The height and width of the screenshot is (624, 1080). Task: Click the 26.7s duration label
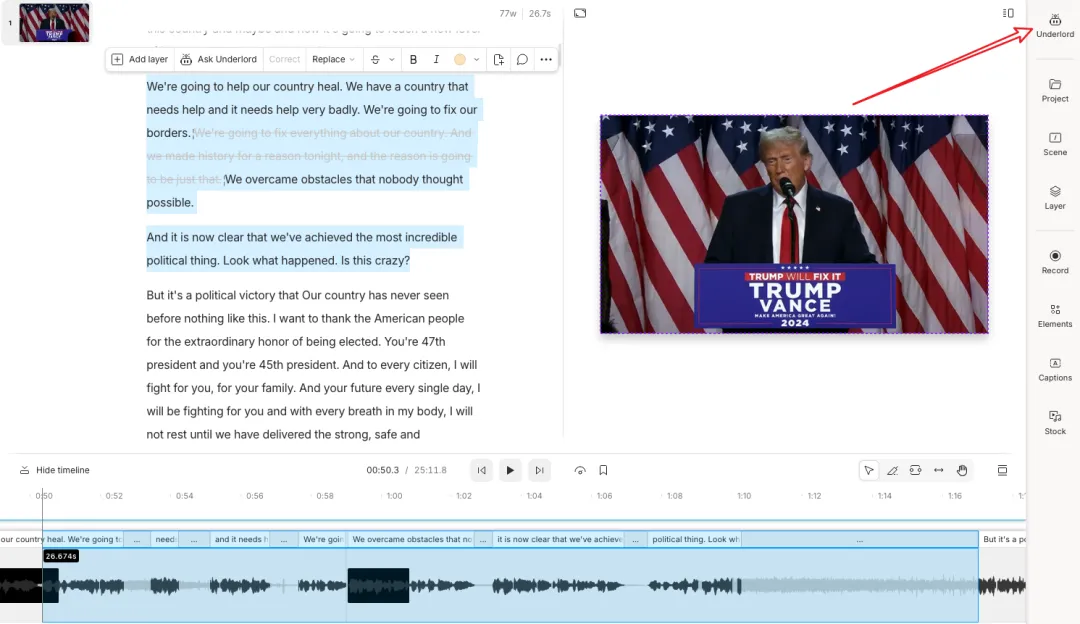tap(539, 14)
